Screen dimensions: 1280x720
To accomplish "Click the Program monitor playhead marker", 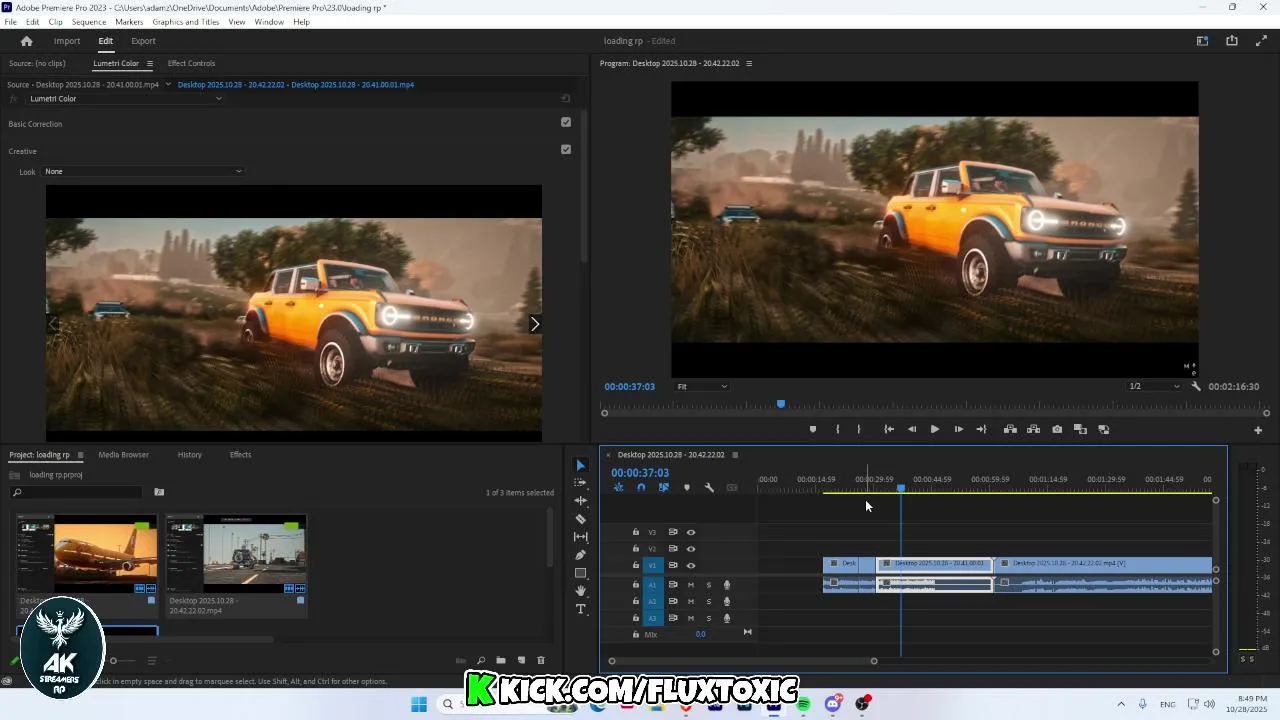I will (x=781, y=404).
